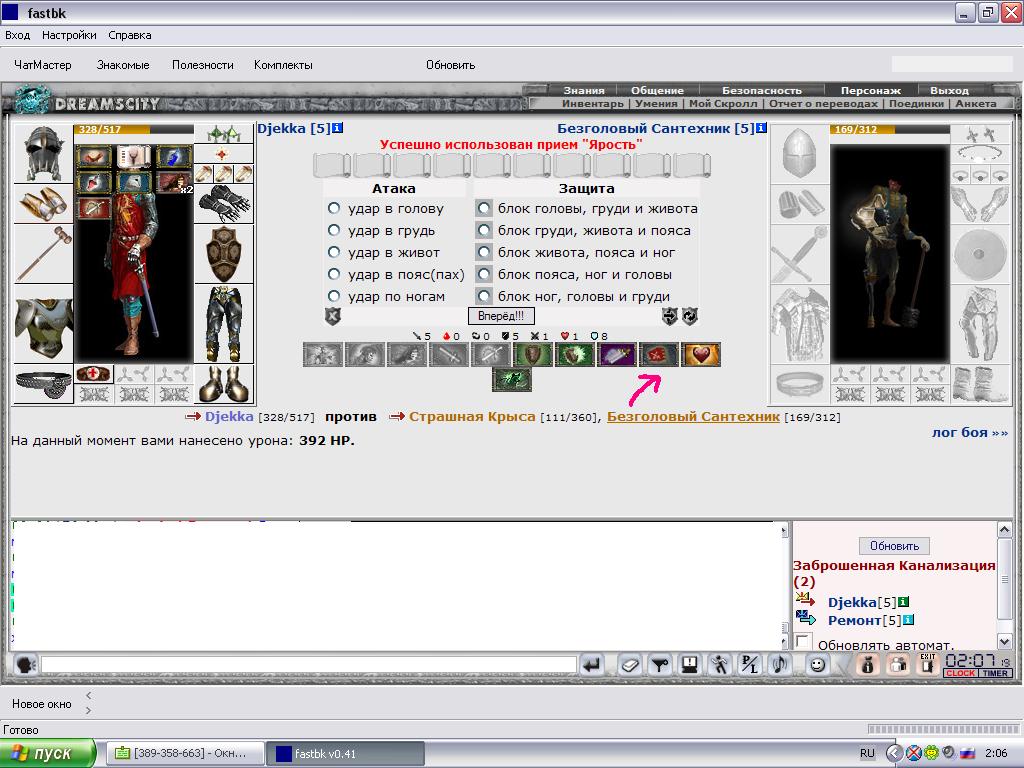Open the 'лог боя »»' link
This screenshot has height=768, width=1024.
970,432
